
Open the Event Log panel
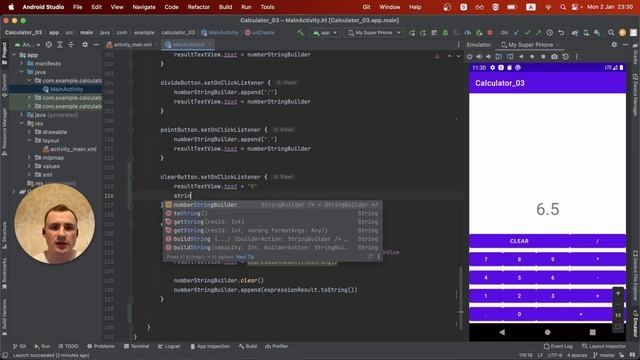558,346
